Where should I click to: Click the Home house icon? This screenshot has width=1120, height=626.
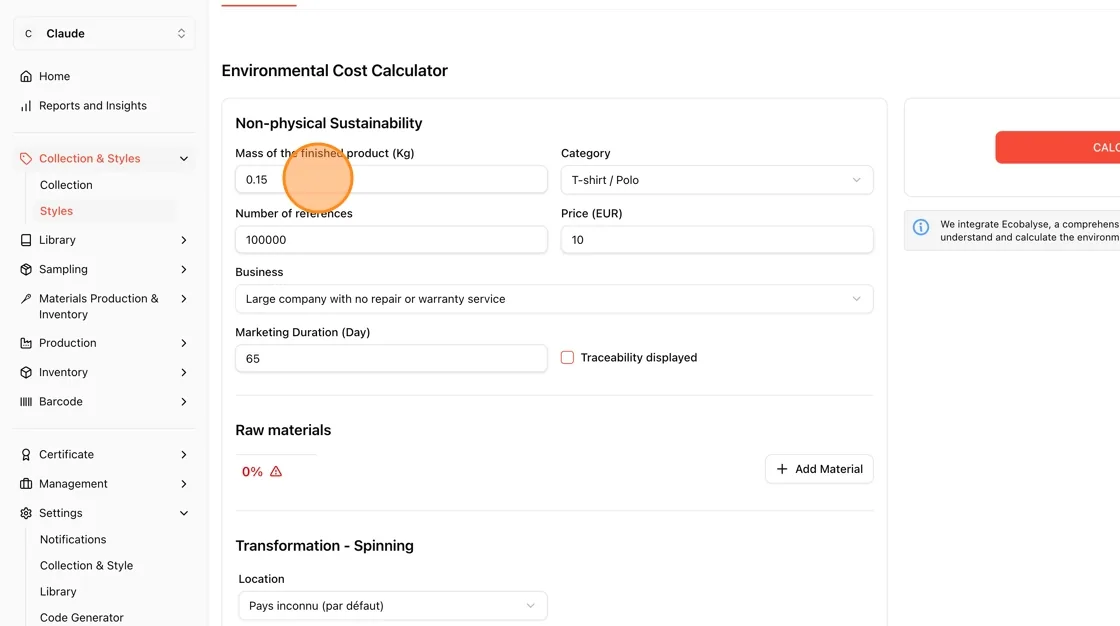coord(26,76)
